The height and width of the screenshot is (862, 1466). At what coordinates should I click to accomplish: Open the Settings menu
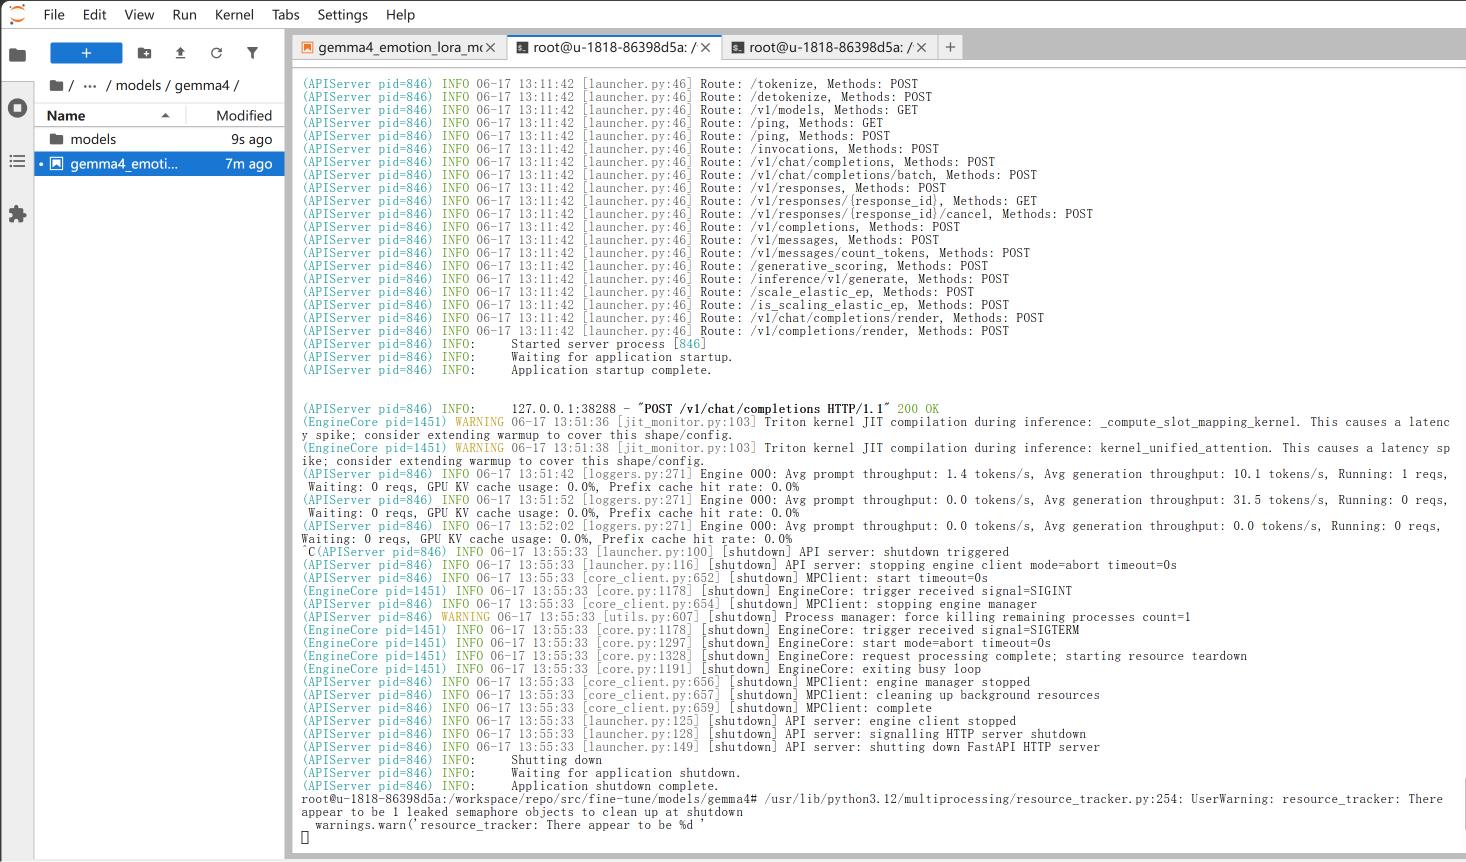pos(342,15)
